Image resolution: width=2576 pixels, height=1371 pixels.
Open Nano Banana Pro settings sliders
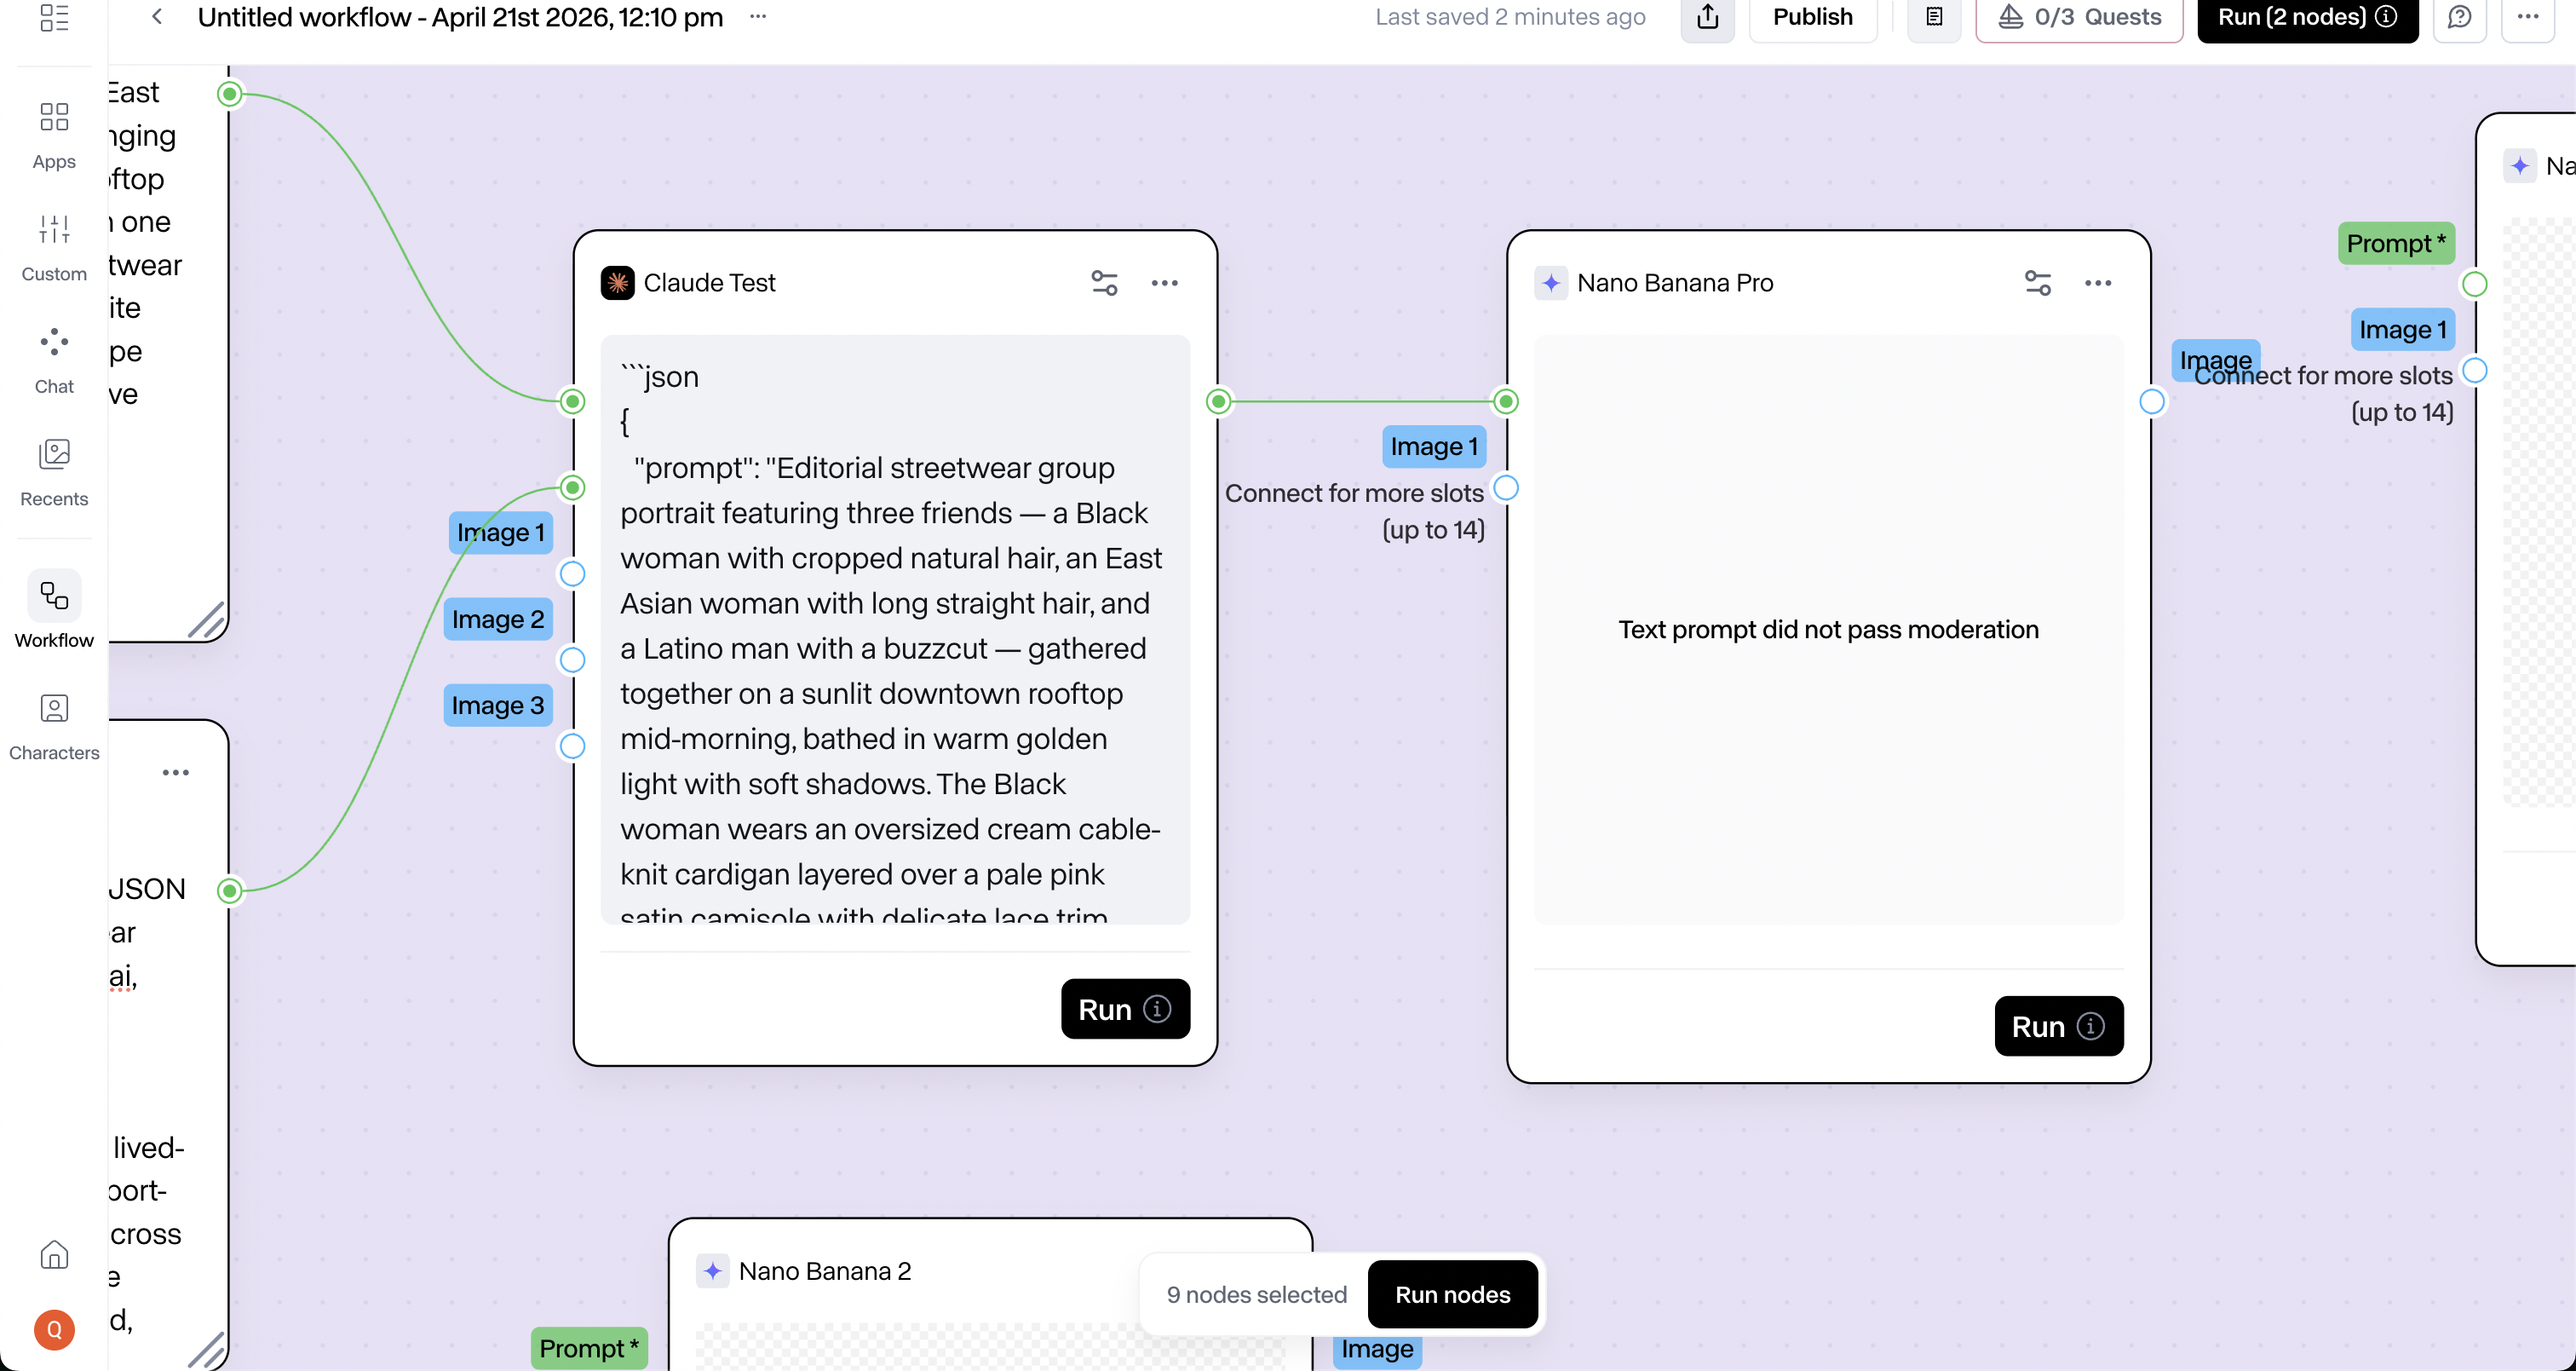click(2037, 283)
